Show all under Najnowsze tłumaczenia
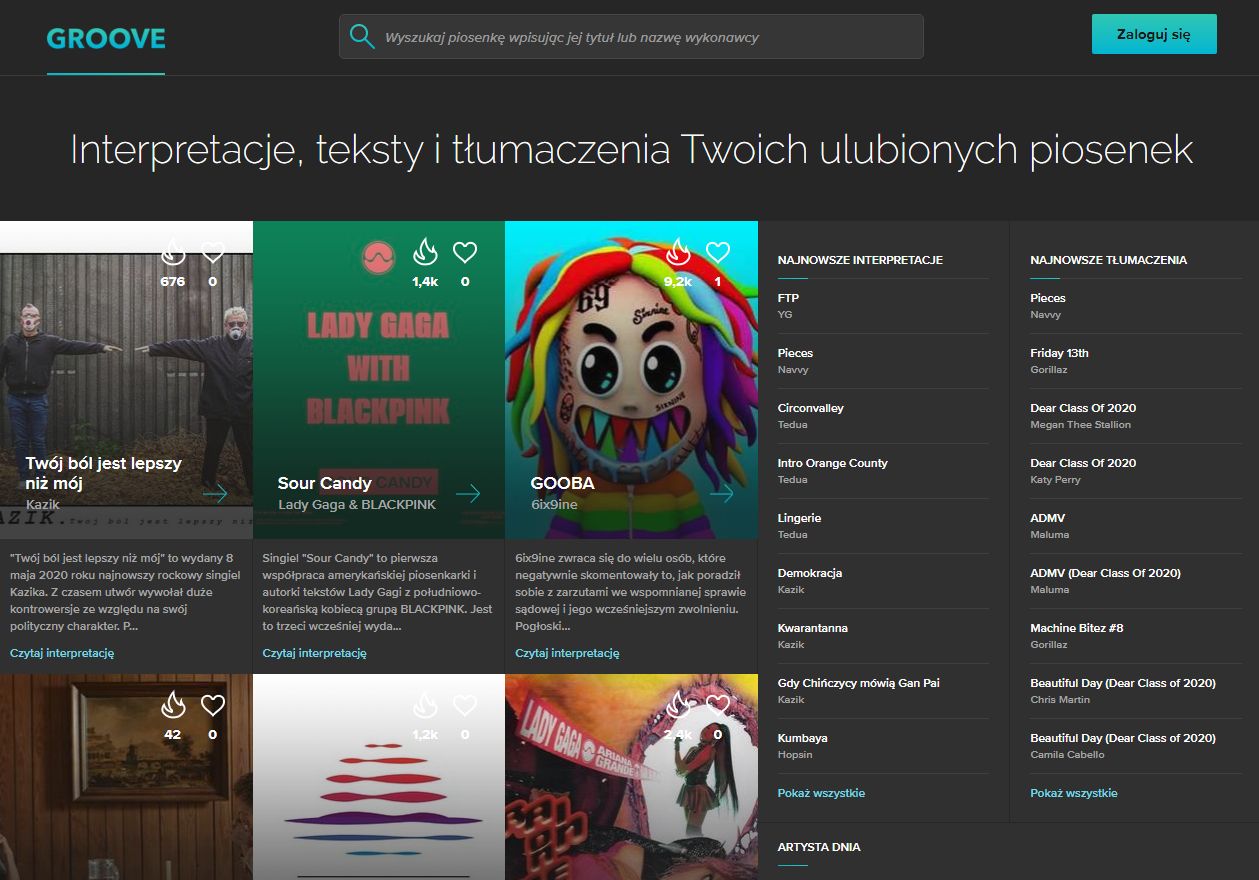The image size is (1259, 880). coord(1074,793)
